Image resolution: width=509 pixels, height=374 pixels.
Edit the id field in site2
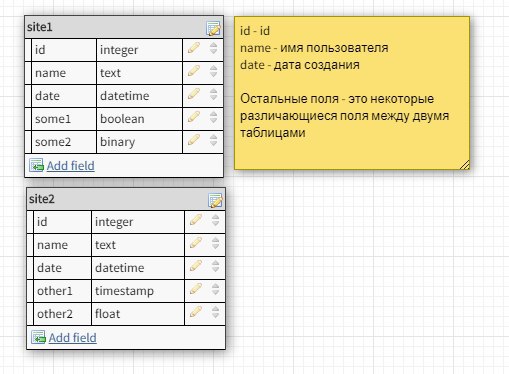pos(196,220)
